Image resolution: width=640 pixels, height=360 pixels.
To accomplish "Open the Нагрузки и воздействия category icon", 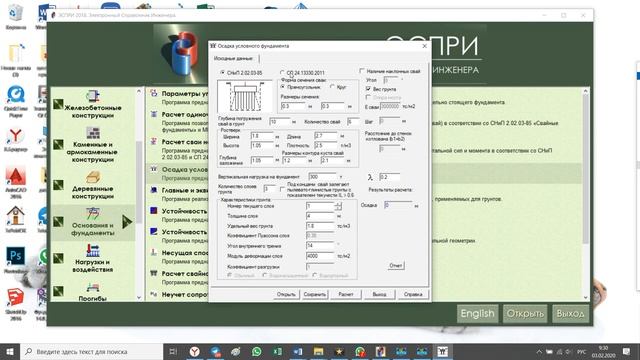I will [x=93, y=251].
